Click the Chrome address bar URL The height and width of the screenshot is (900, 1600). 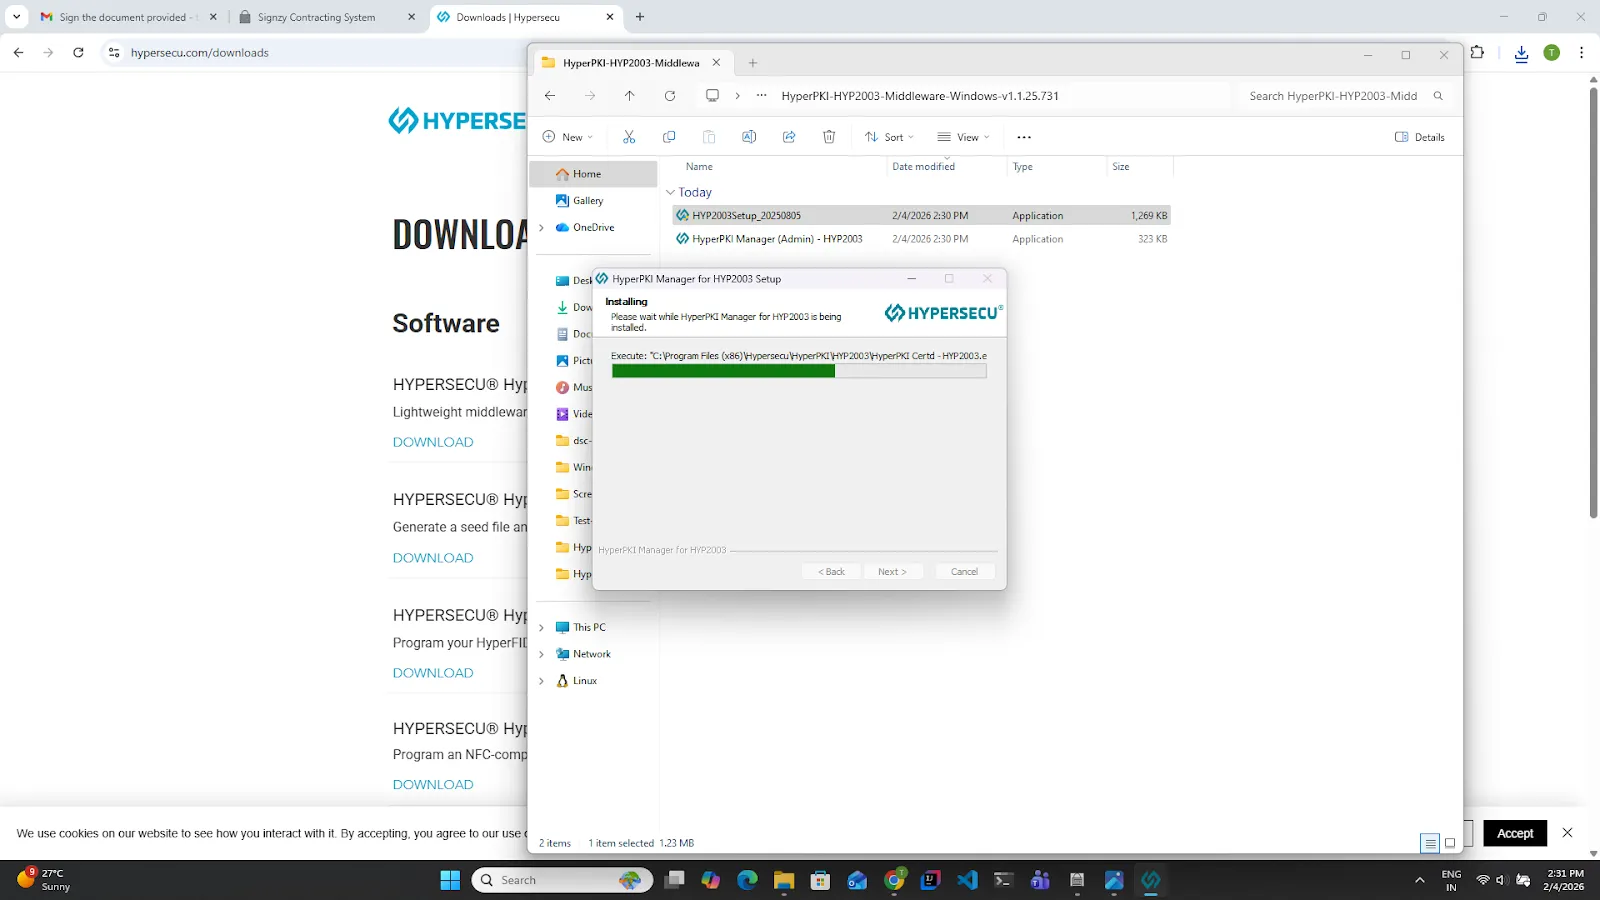tap(200, 53)
